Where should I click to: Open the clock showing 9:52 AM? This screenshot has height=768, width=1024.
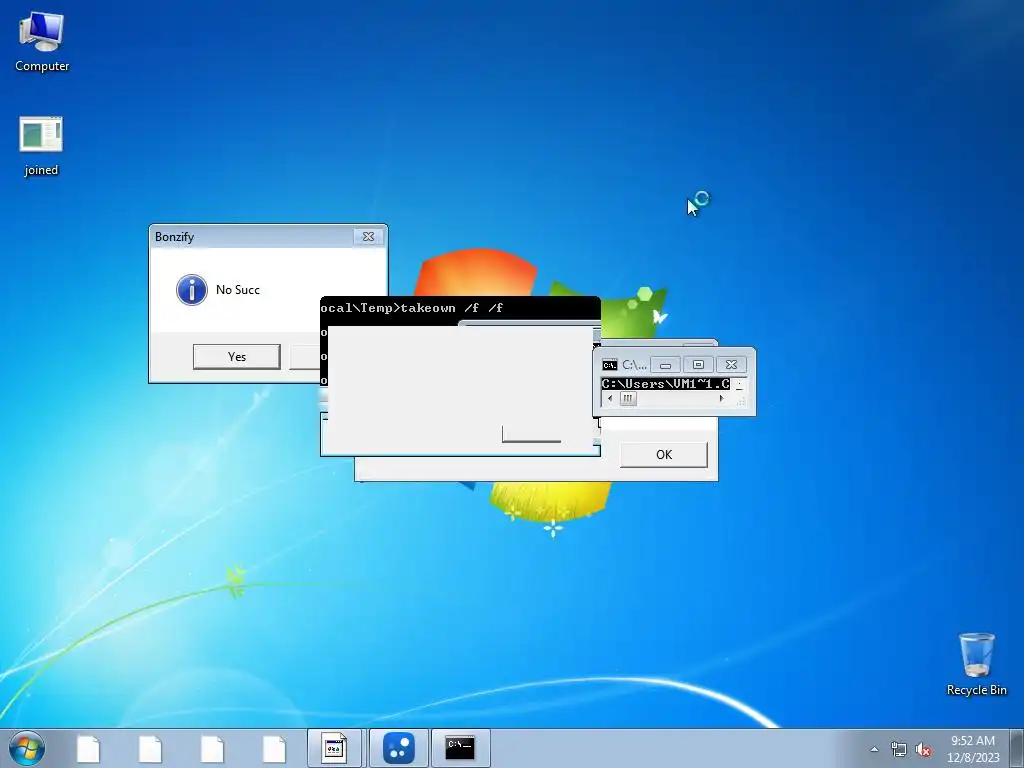coord(973,748)
